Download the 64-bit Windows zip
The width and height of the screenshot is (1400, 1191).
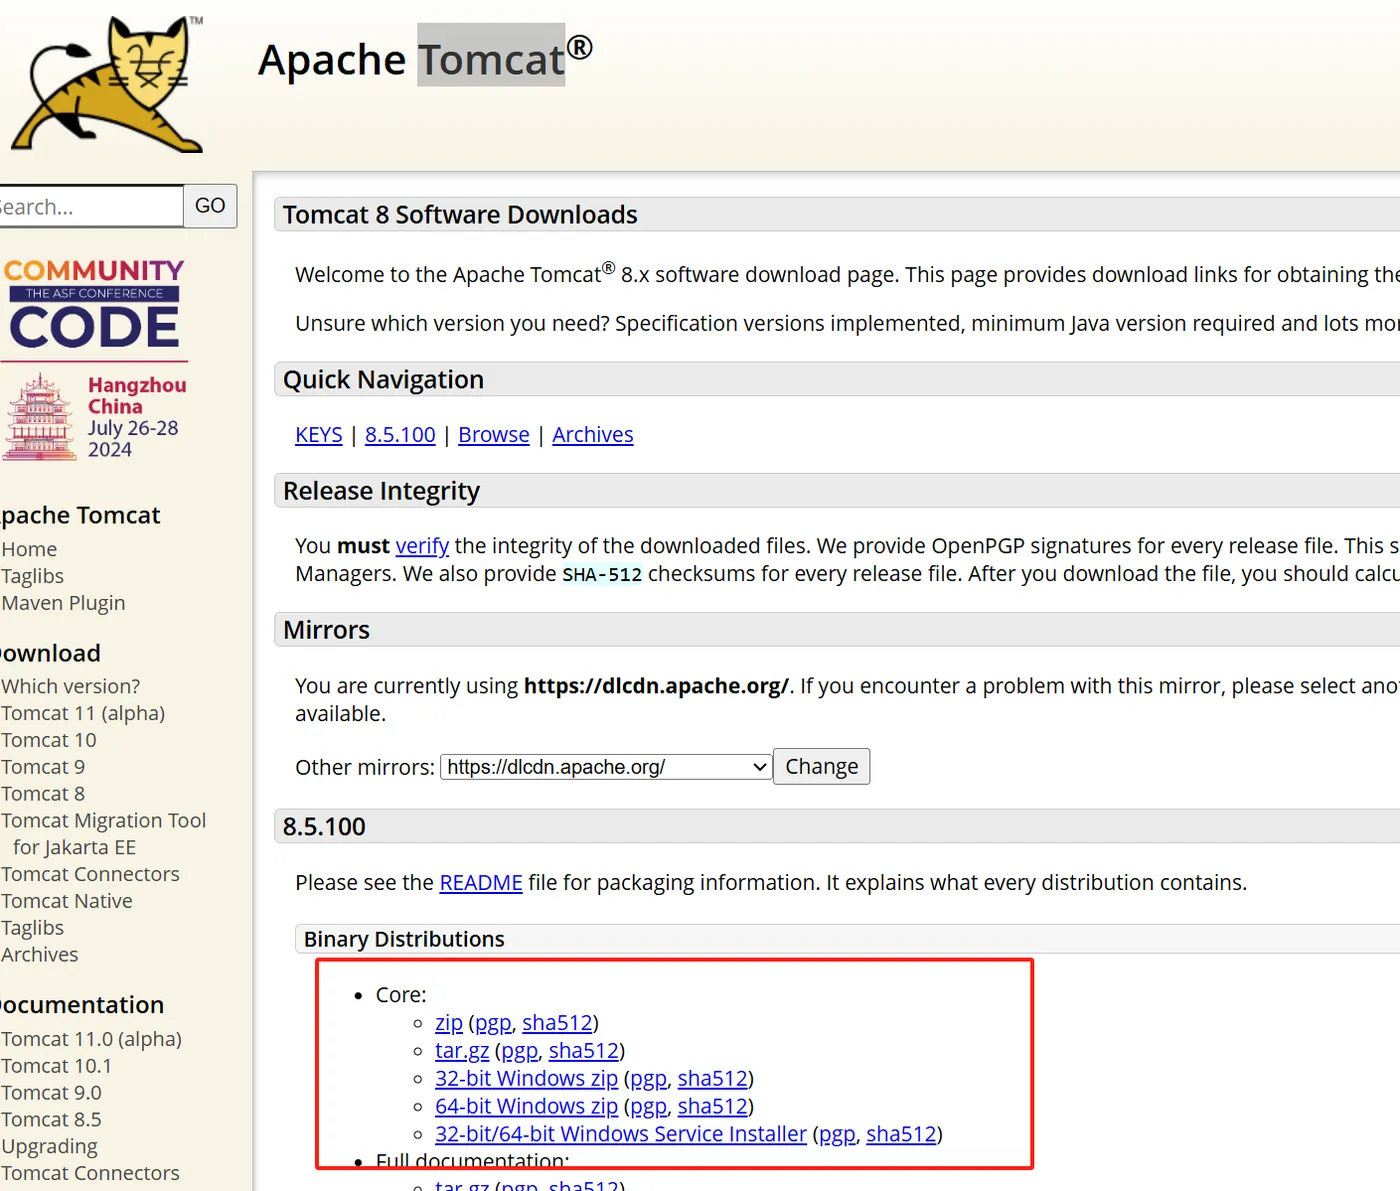click(527, 1107)
